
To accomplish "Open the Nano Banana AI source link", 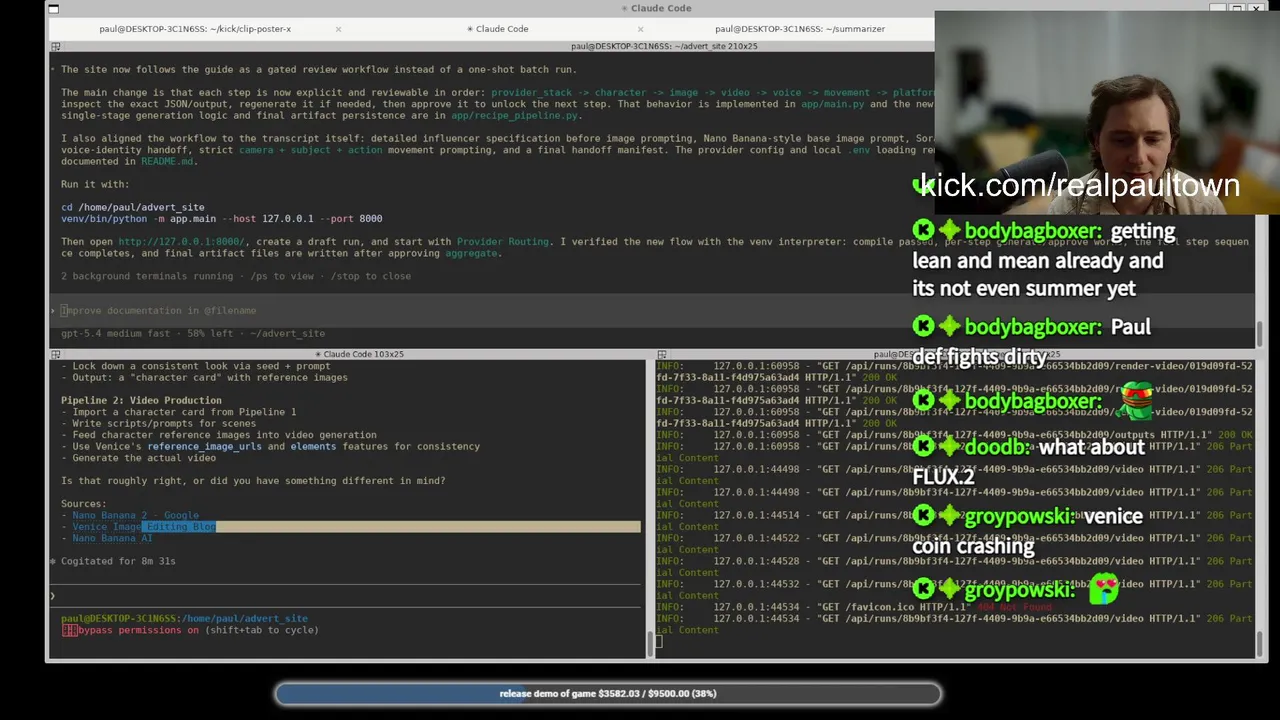I will [x=112, y=538].
